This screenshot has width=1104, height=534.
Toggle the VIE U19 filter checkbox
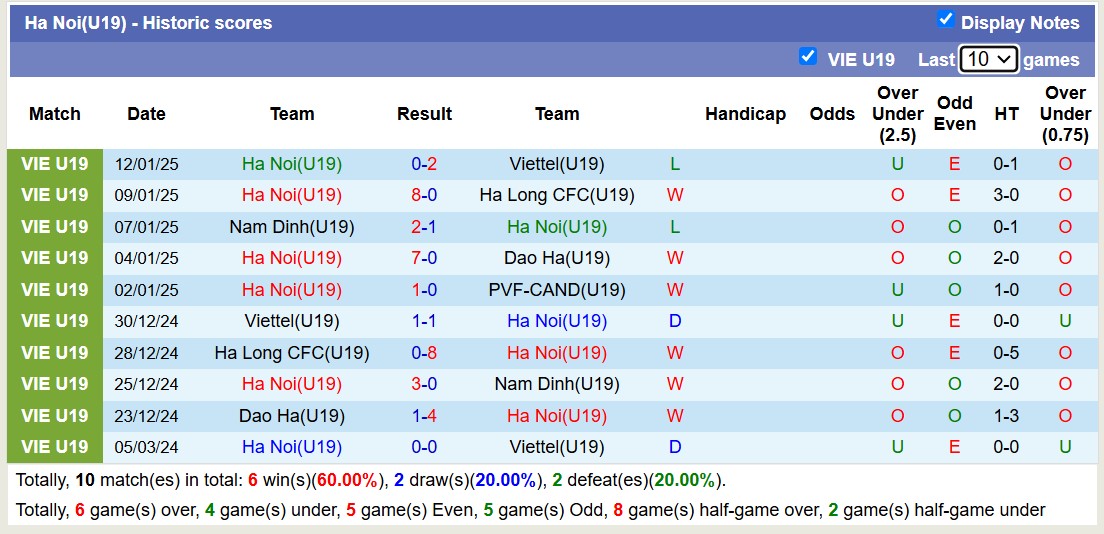(808, 56)
